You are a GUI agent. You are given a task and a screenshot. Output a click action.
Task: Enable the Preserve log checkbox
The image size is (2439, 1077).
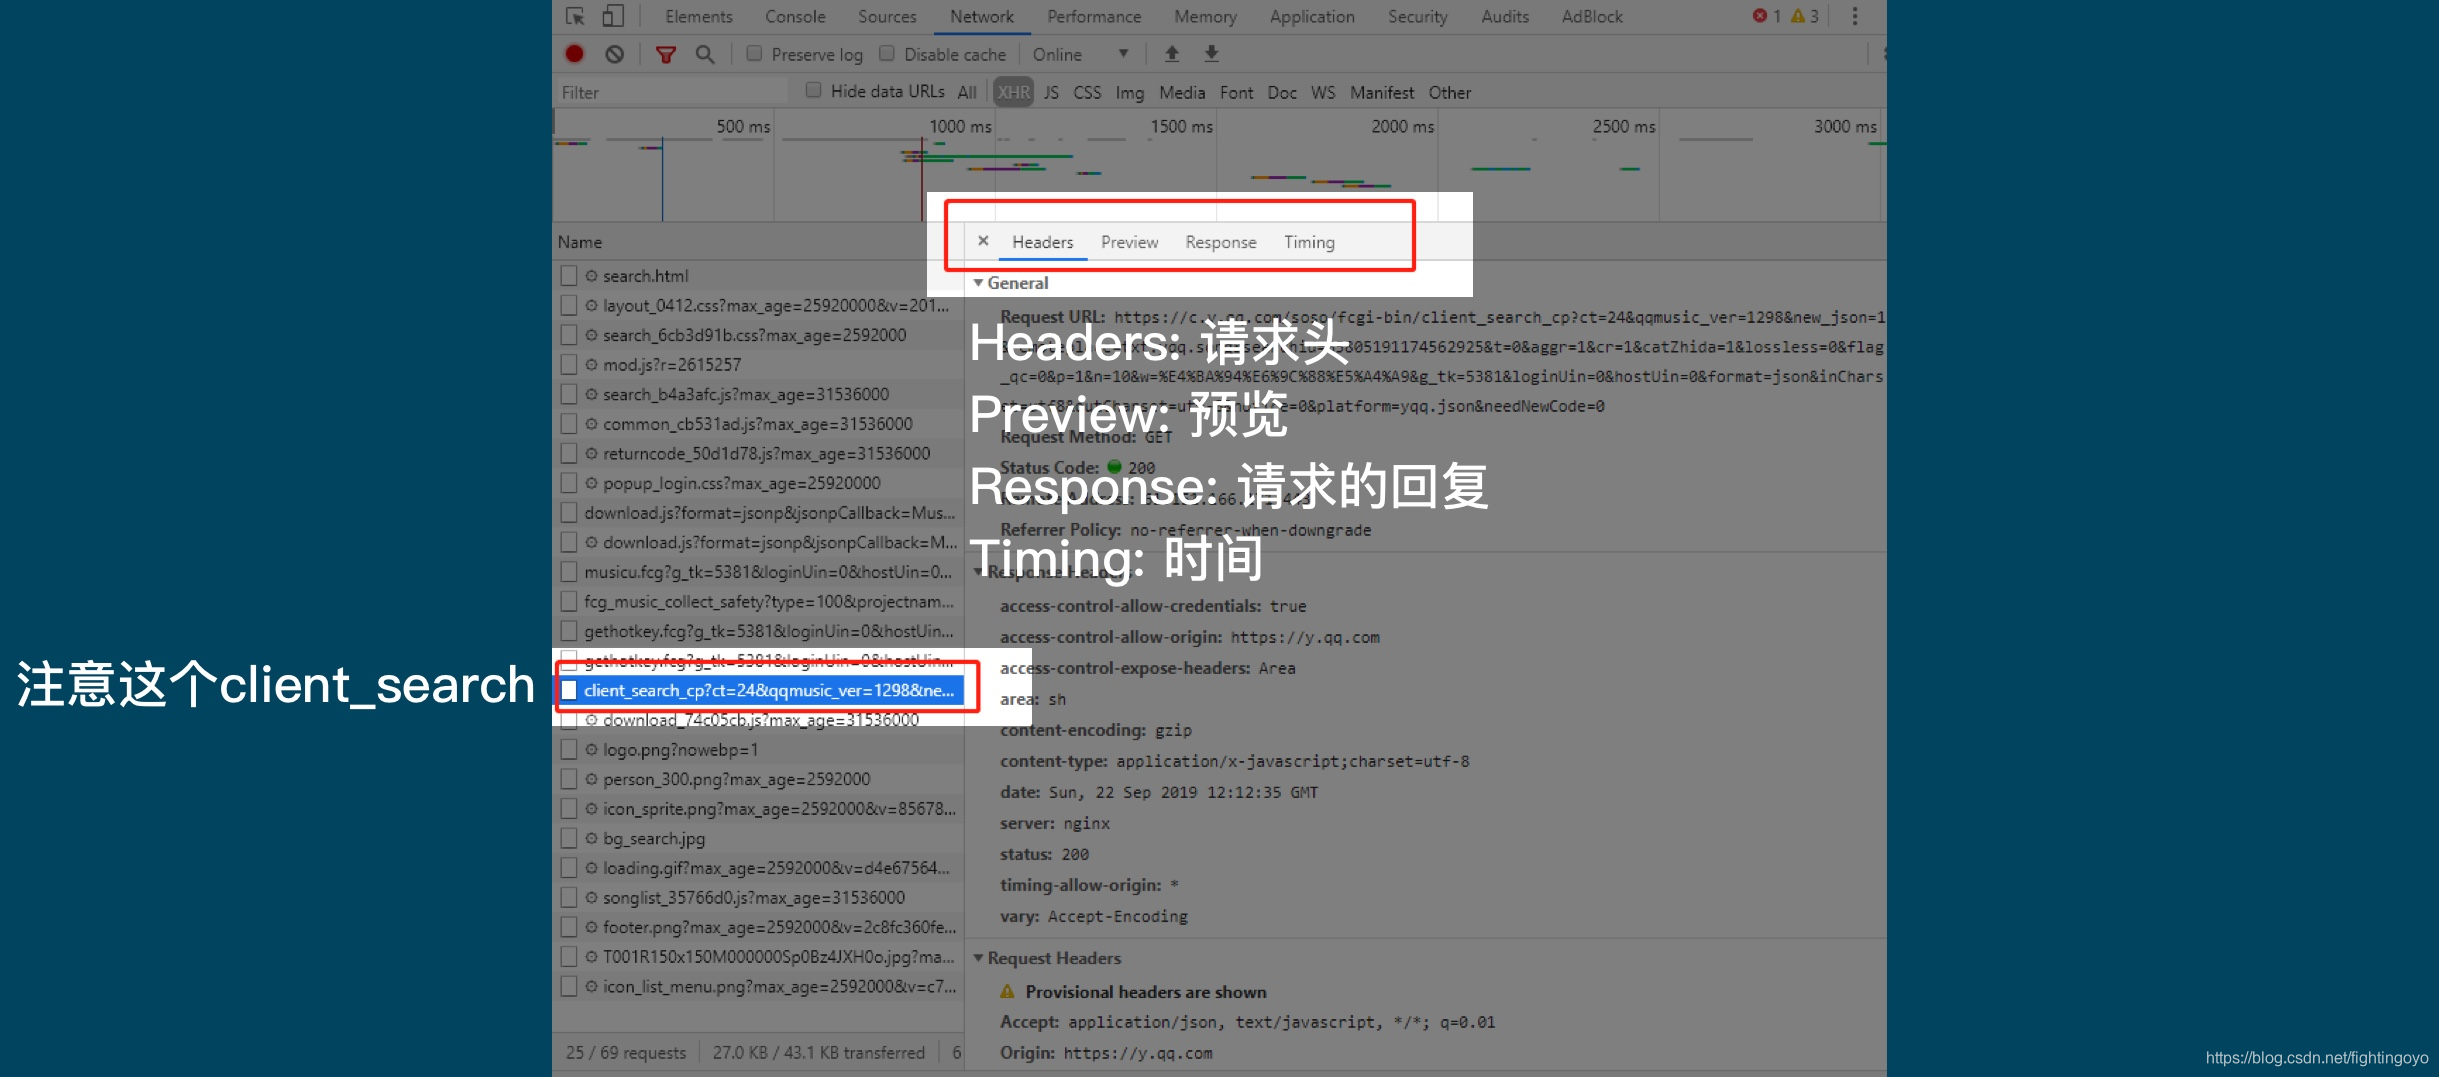coord(755,53)
